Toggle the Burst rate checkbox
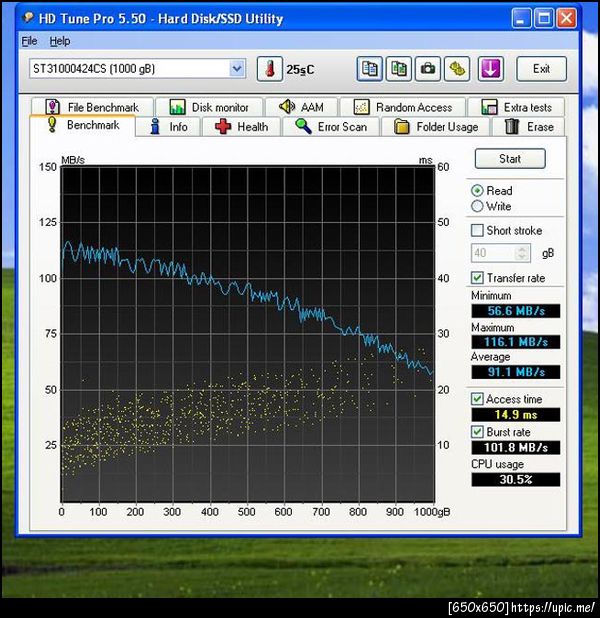This screenshot has width=600, height=618. click(477, 432)
